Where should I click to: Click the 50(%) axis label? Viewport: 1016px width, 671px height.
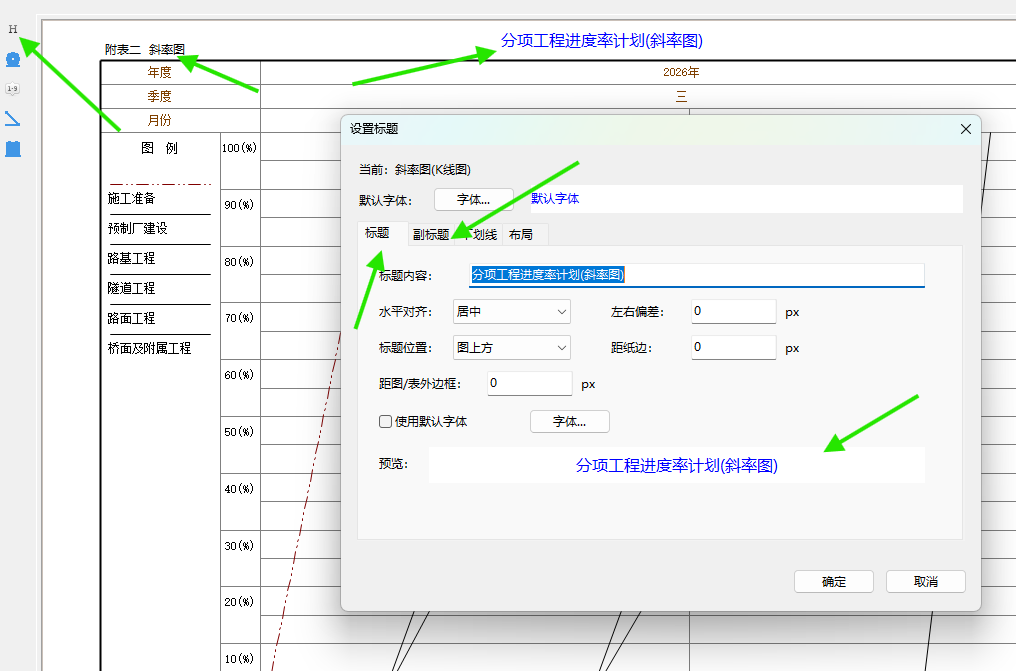pyautogui.click(x=240, y=432)
